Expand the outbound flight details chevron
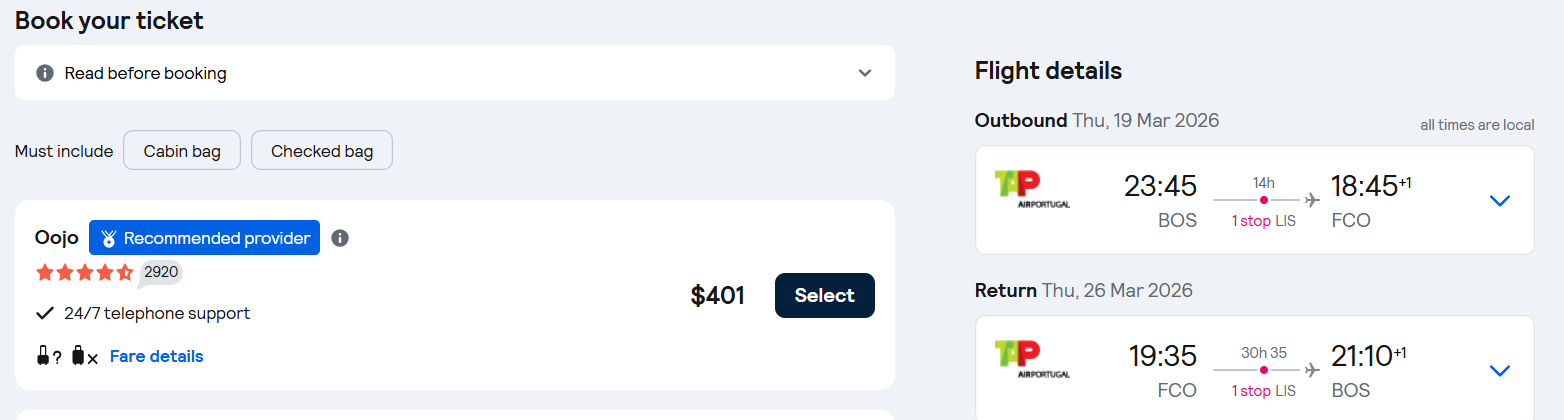The width and height of the screenshot is (1564, 420). 1499,201
